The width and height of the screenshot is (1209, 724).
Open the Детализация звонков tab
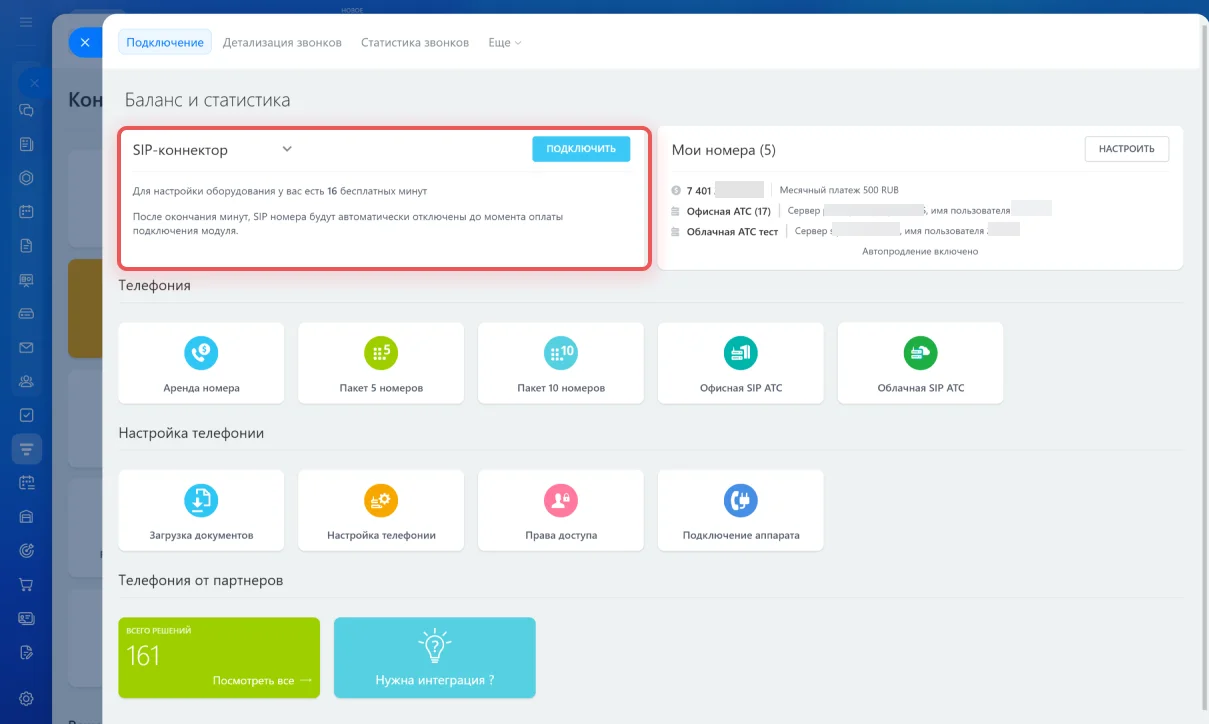[282, 43]
